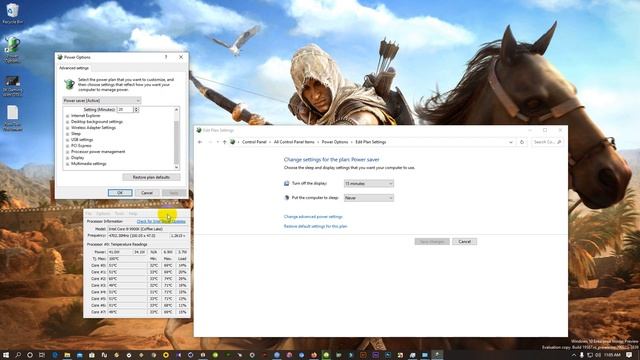Click the Core #2 temperature reading
Screen dimensions: 640x360
click(127, 279)
